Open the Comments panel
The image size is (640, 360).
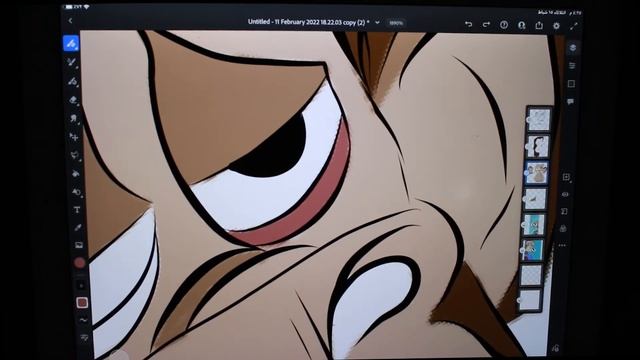coord(571,102)
